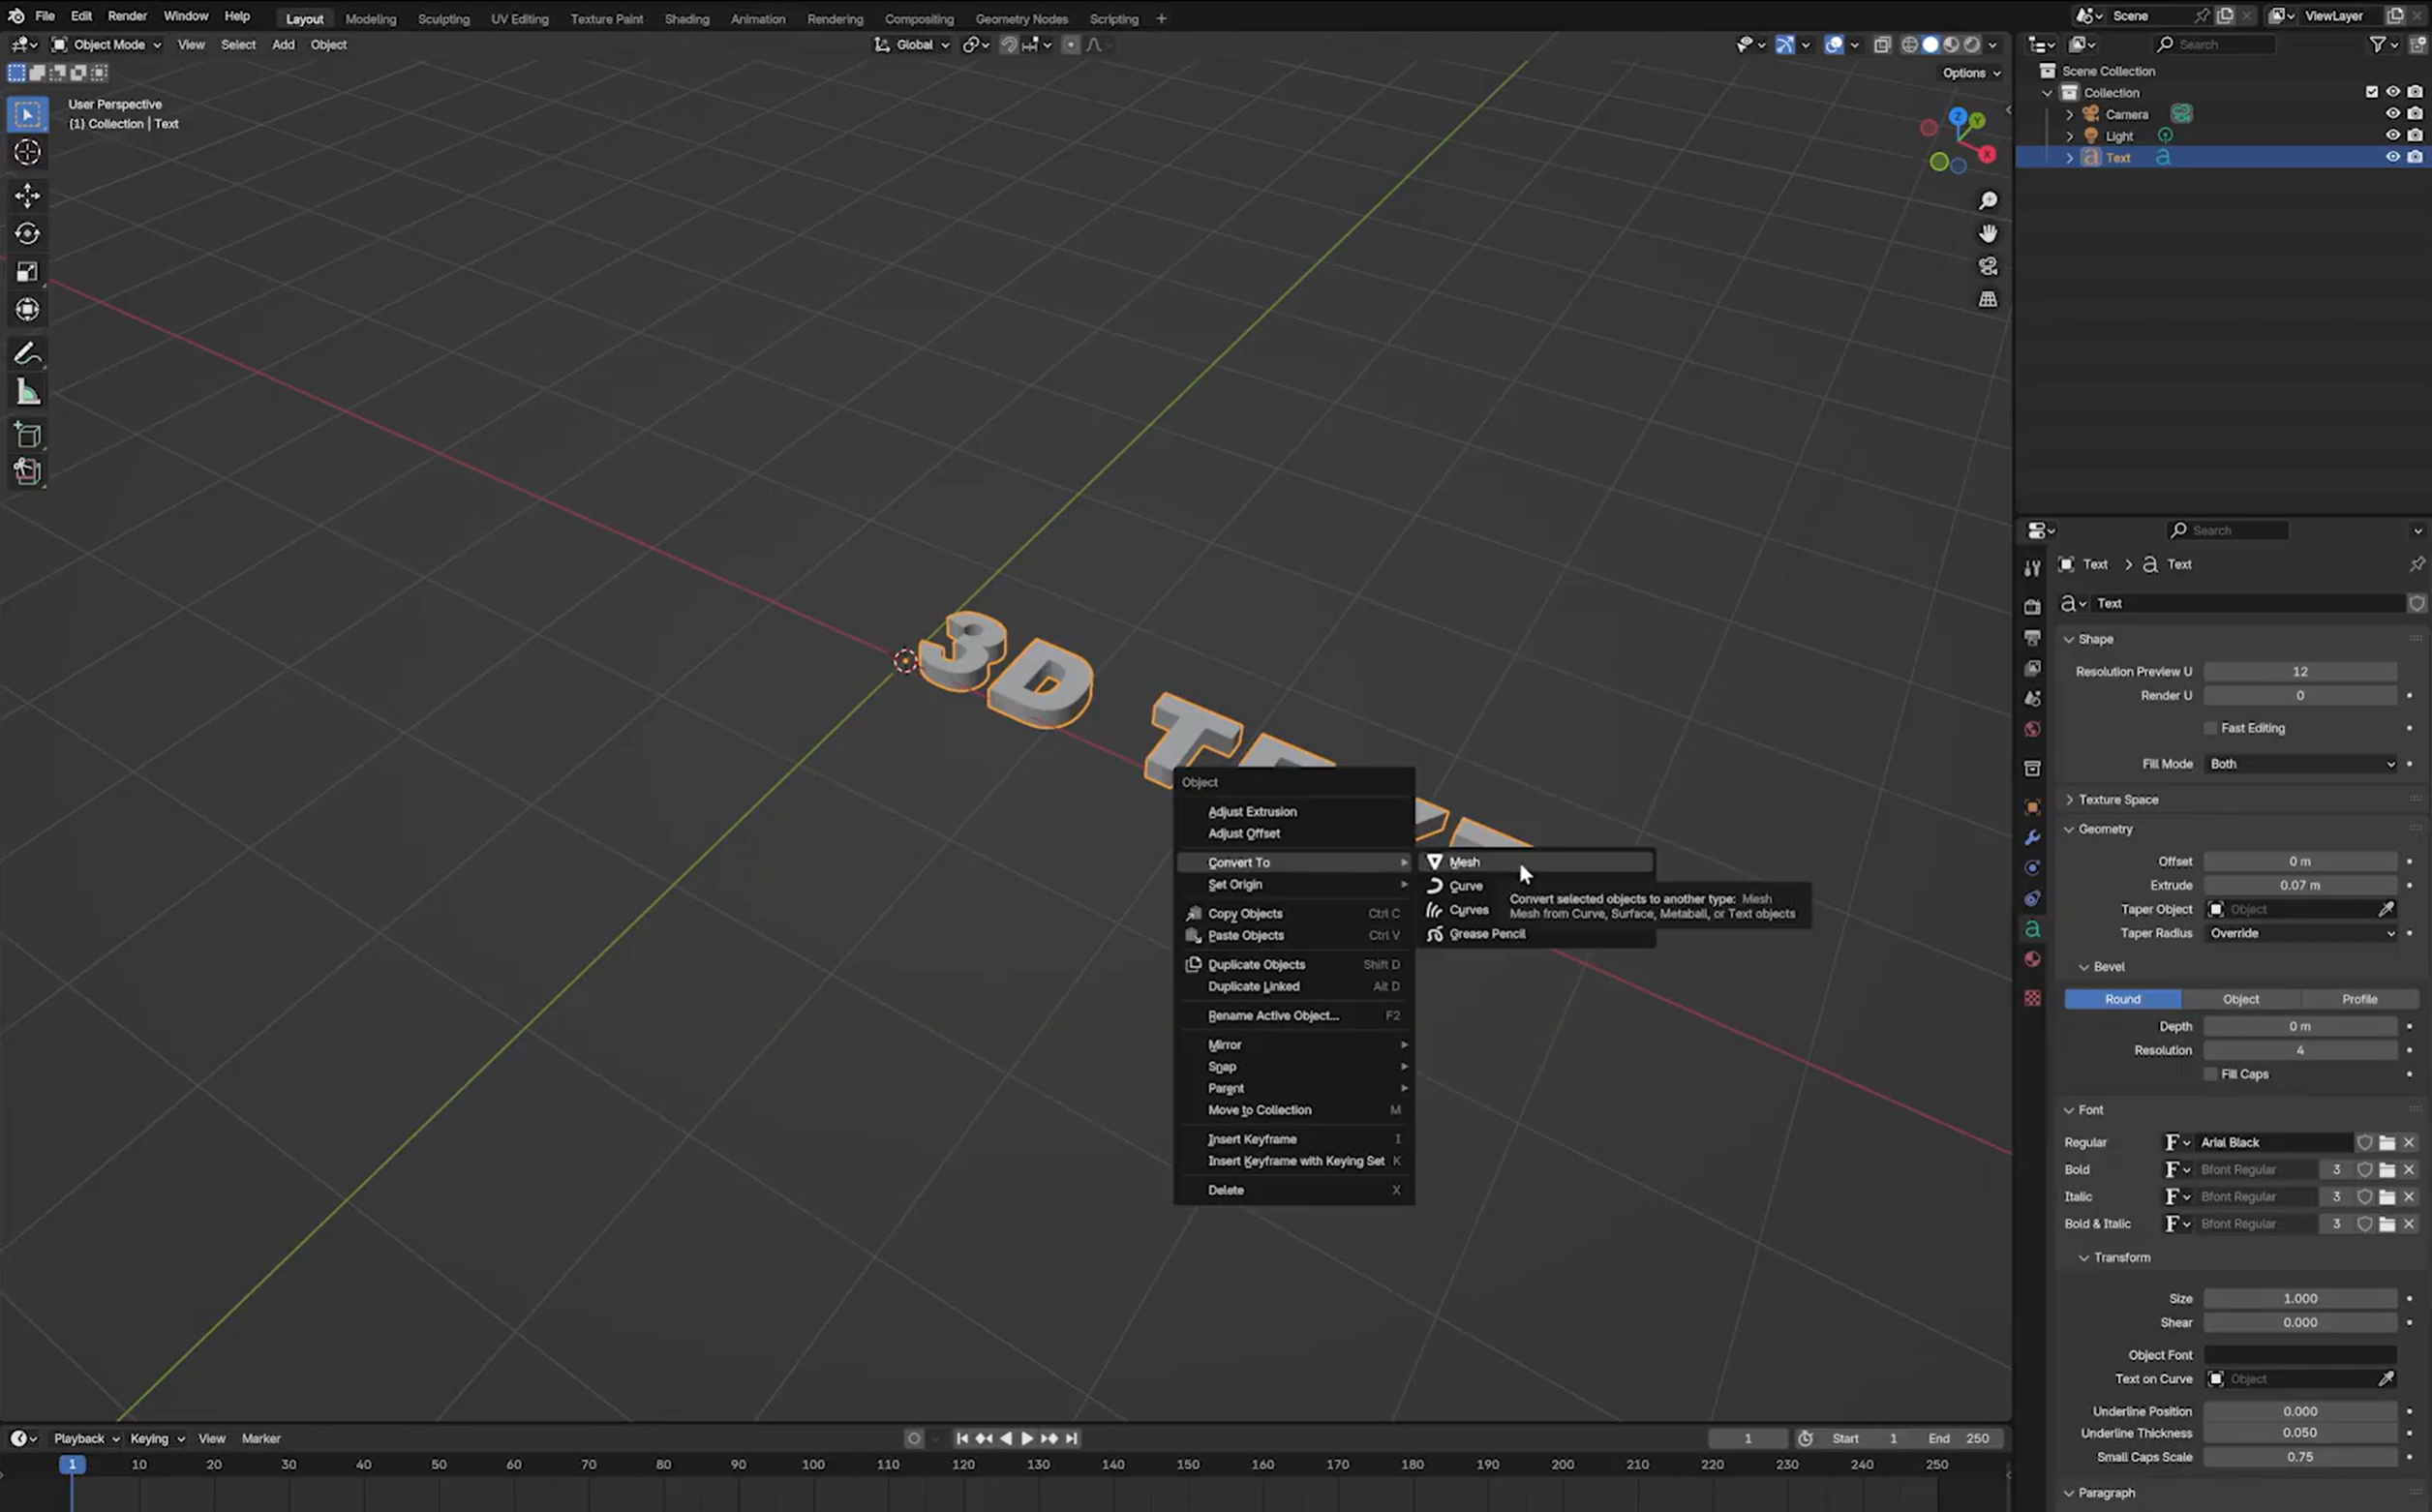2432x1512 pixels.
Task: Toggle camera view icon in viewport
Action: coord(1988,266)
